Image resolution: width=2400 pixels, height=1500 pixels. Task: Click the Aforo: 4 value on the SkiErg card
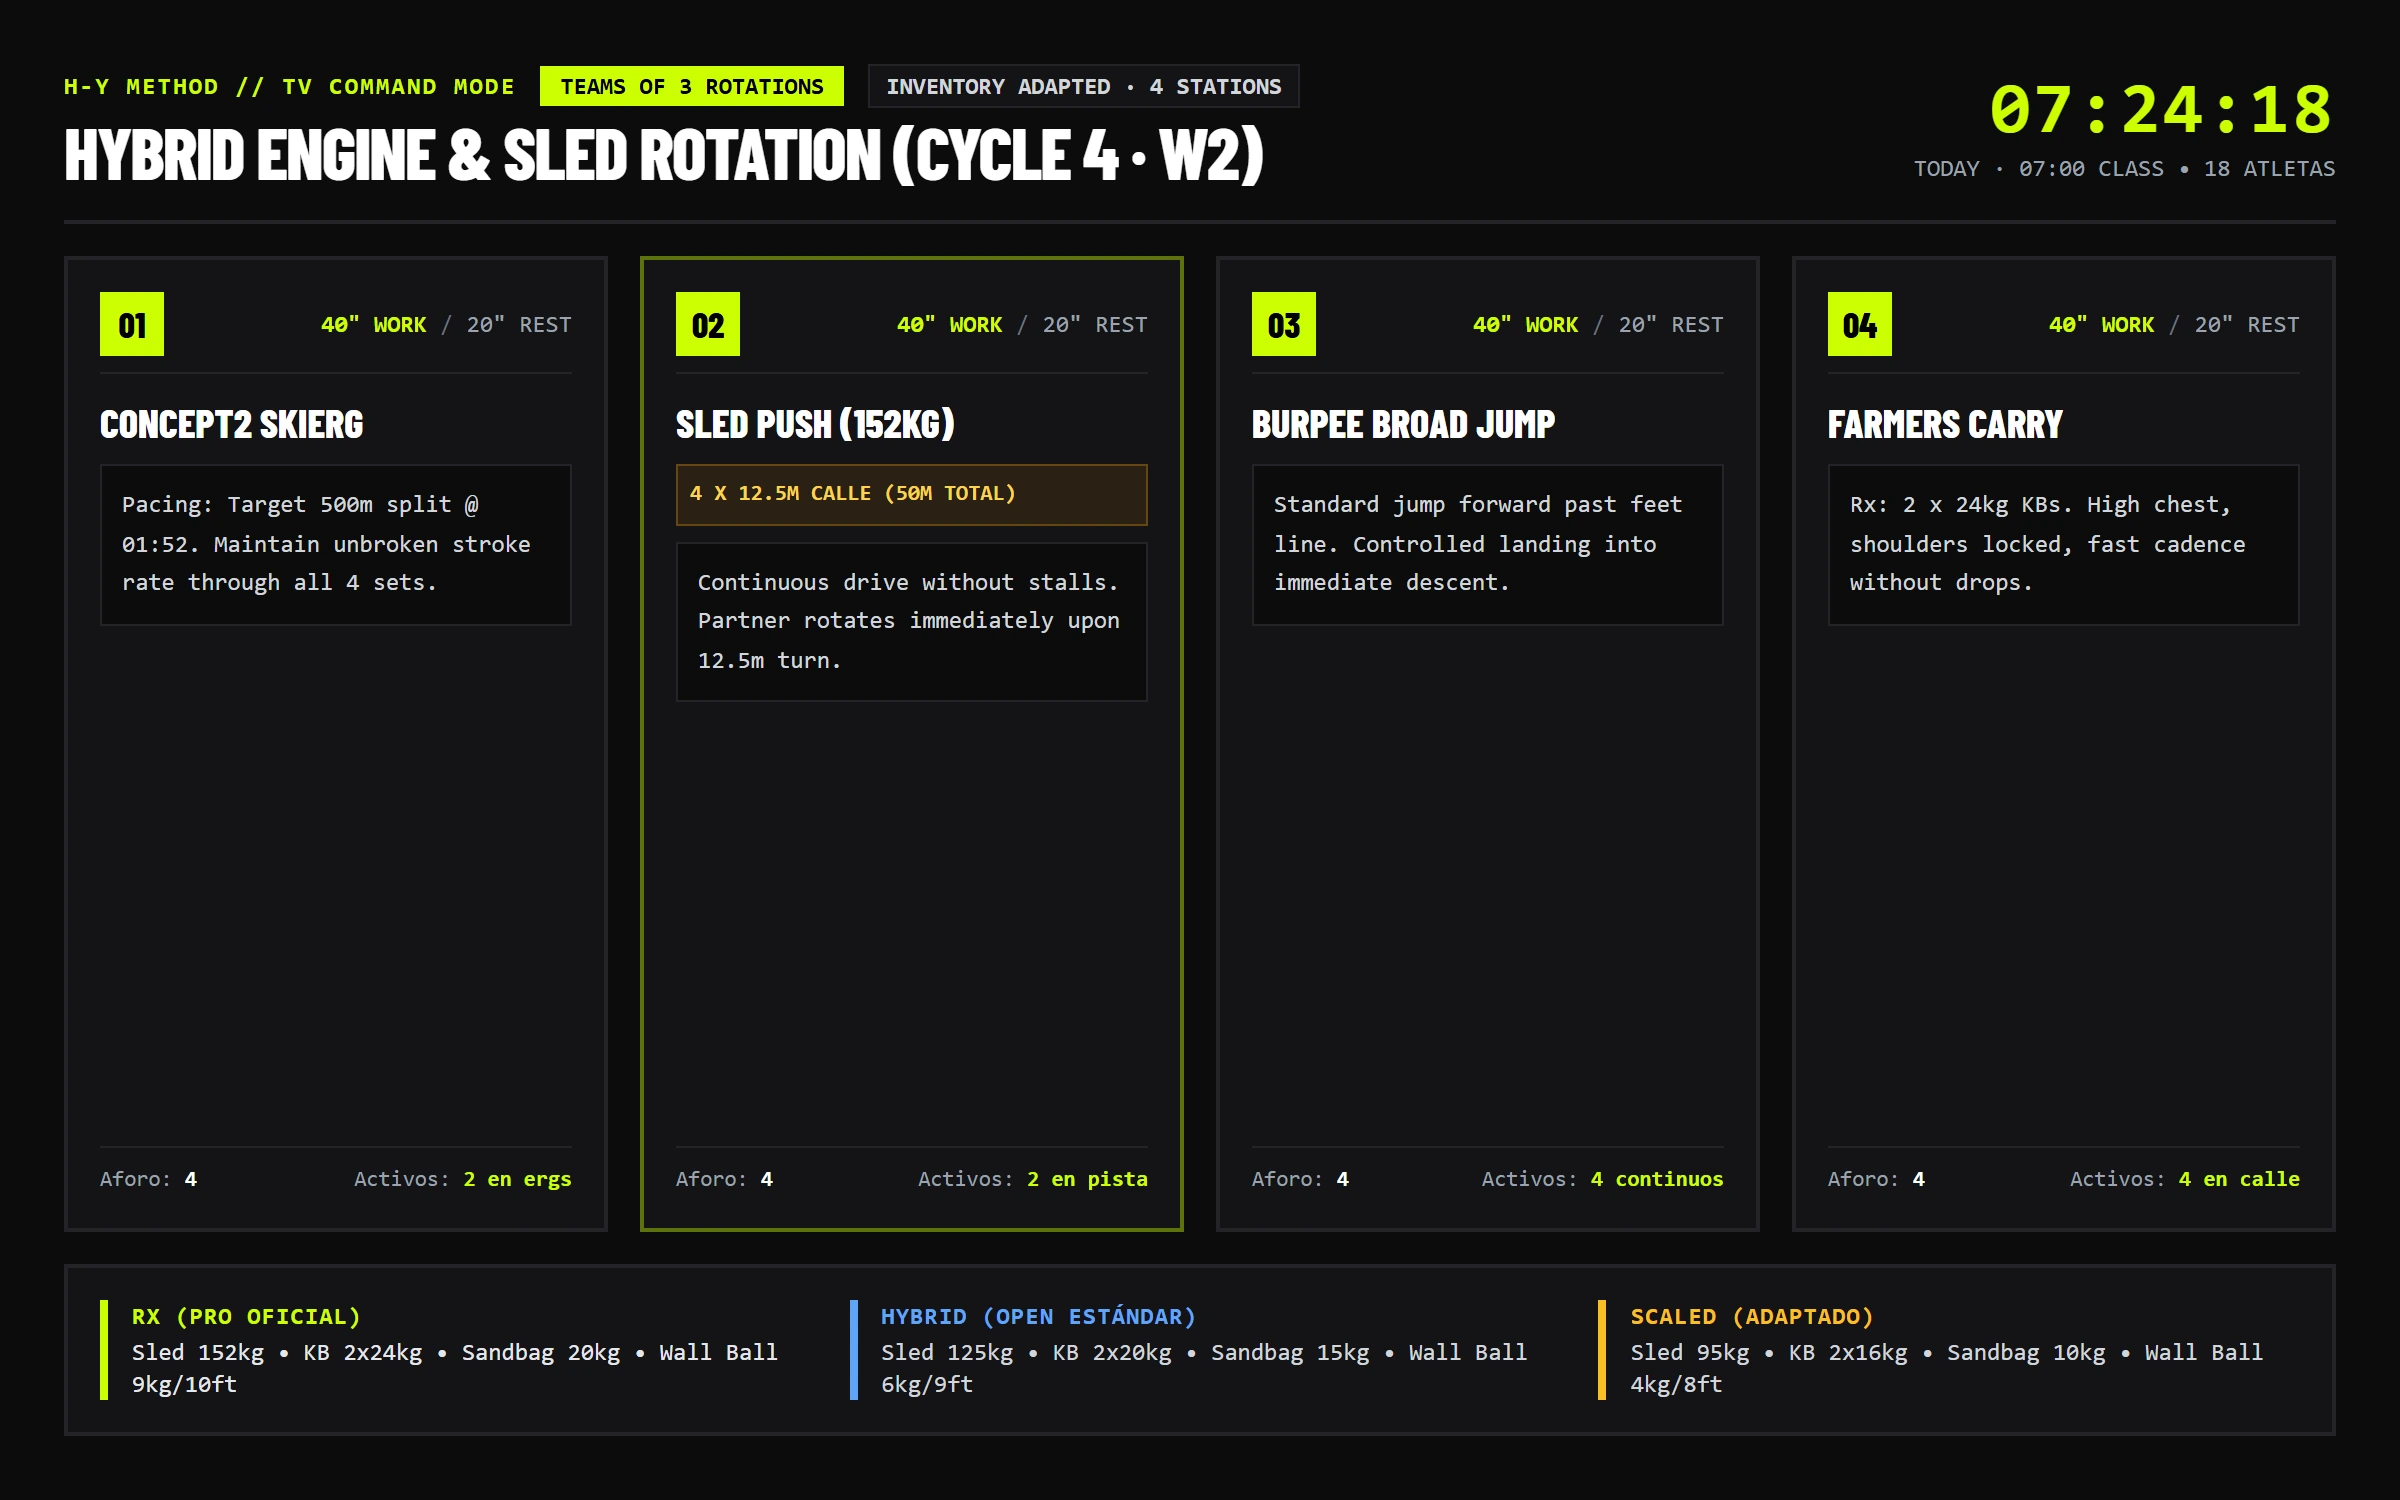(149, 1179)
